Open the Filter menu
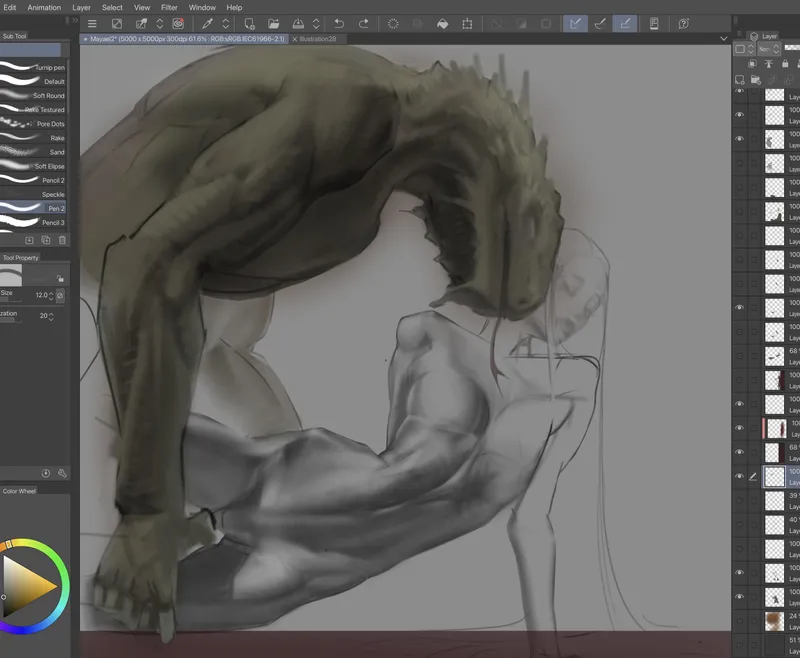Screen dimensions: 800x658 click(x=169, y=8)
